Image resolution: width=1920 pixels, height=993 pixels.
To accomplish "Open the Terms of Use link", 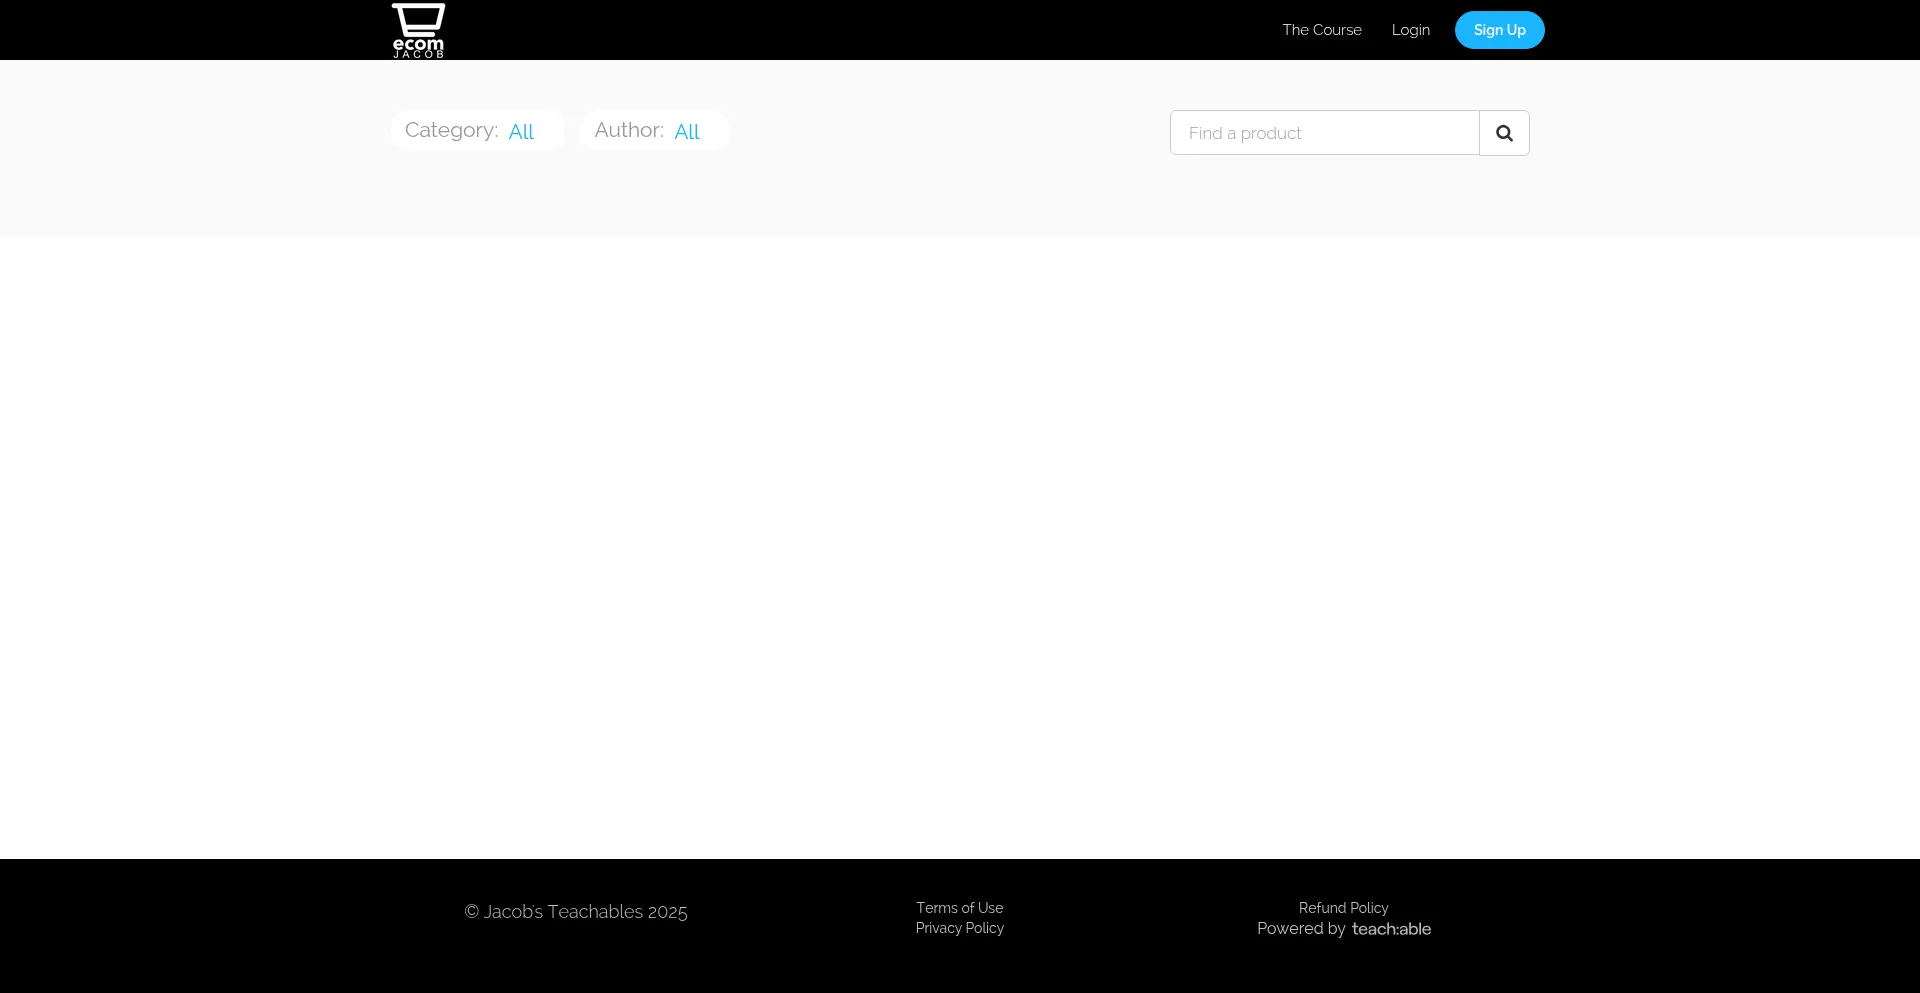I will click(x=959, y=908).
